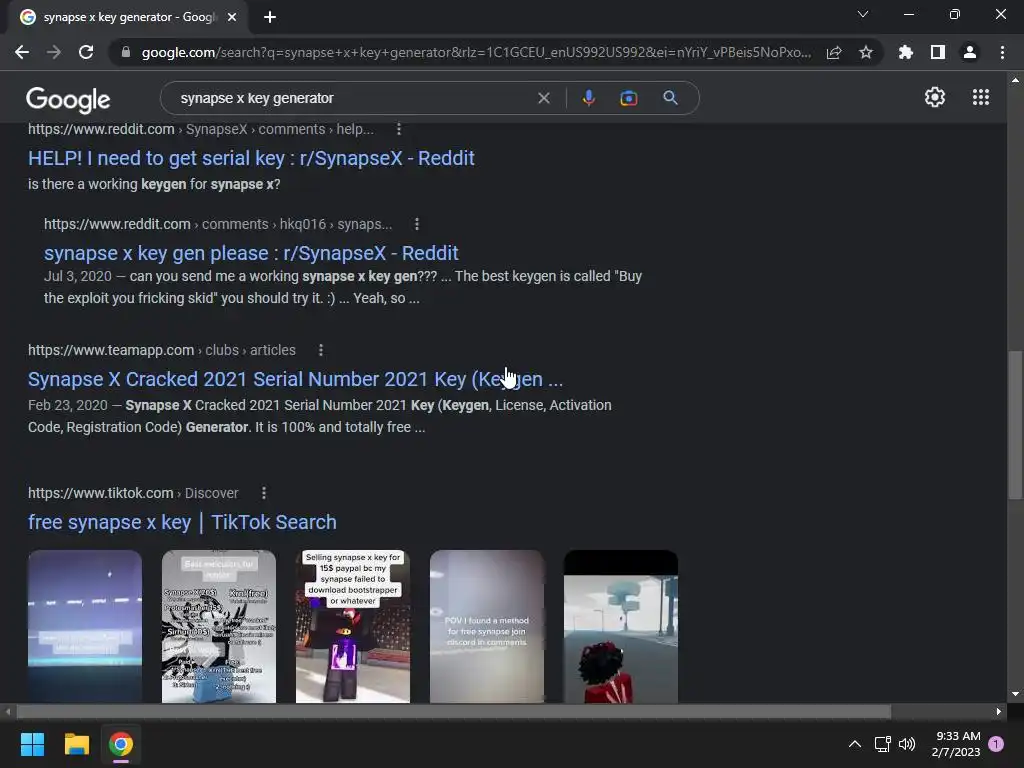The image size is (1024, 768).
Task: Open a new browser tab
Action: point(270,17)
